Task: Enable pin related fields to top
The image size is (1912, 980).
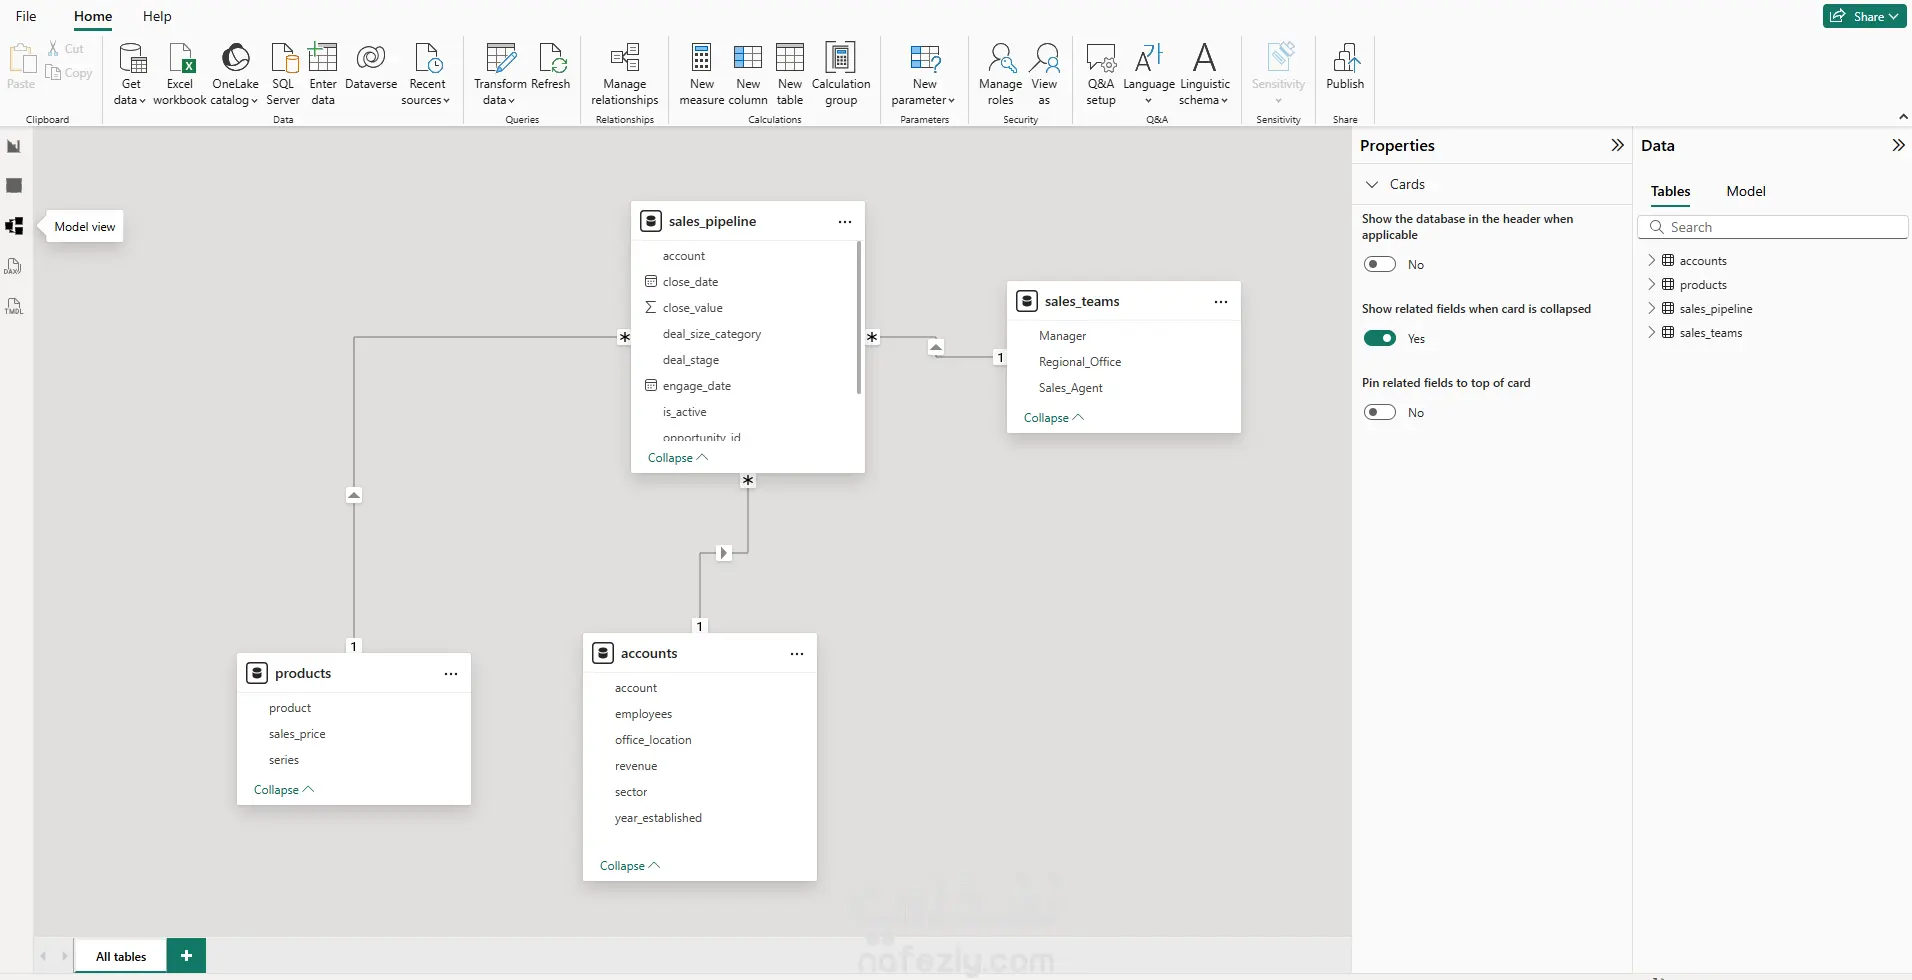Action: point(1380,412)
